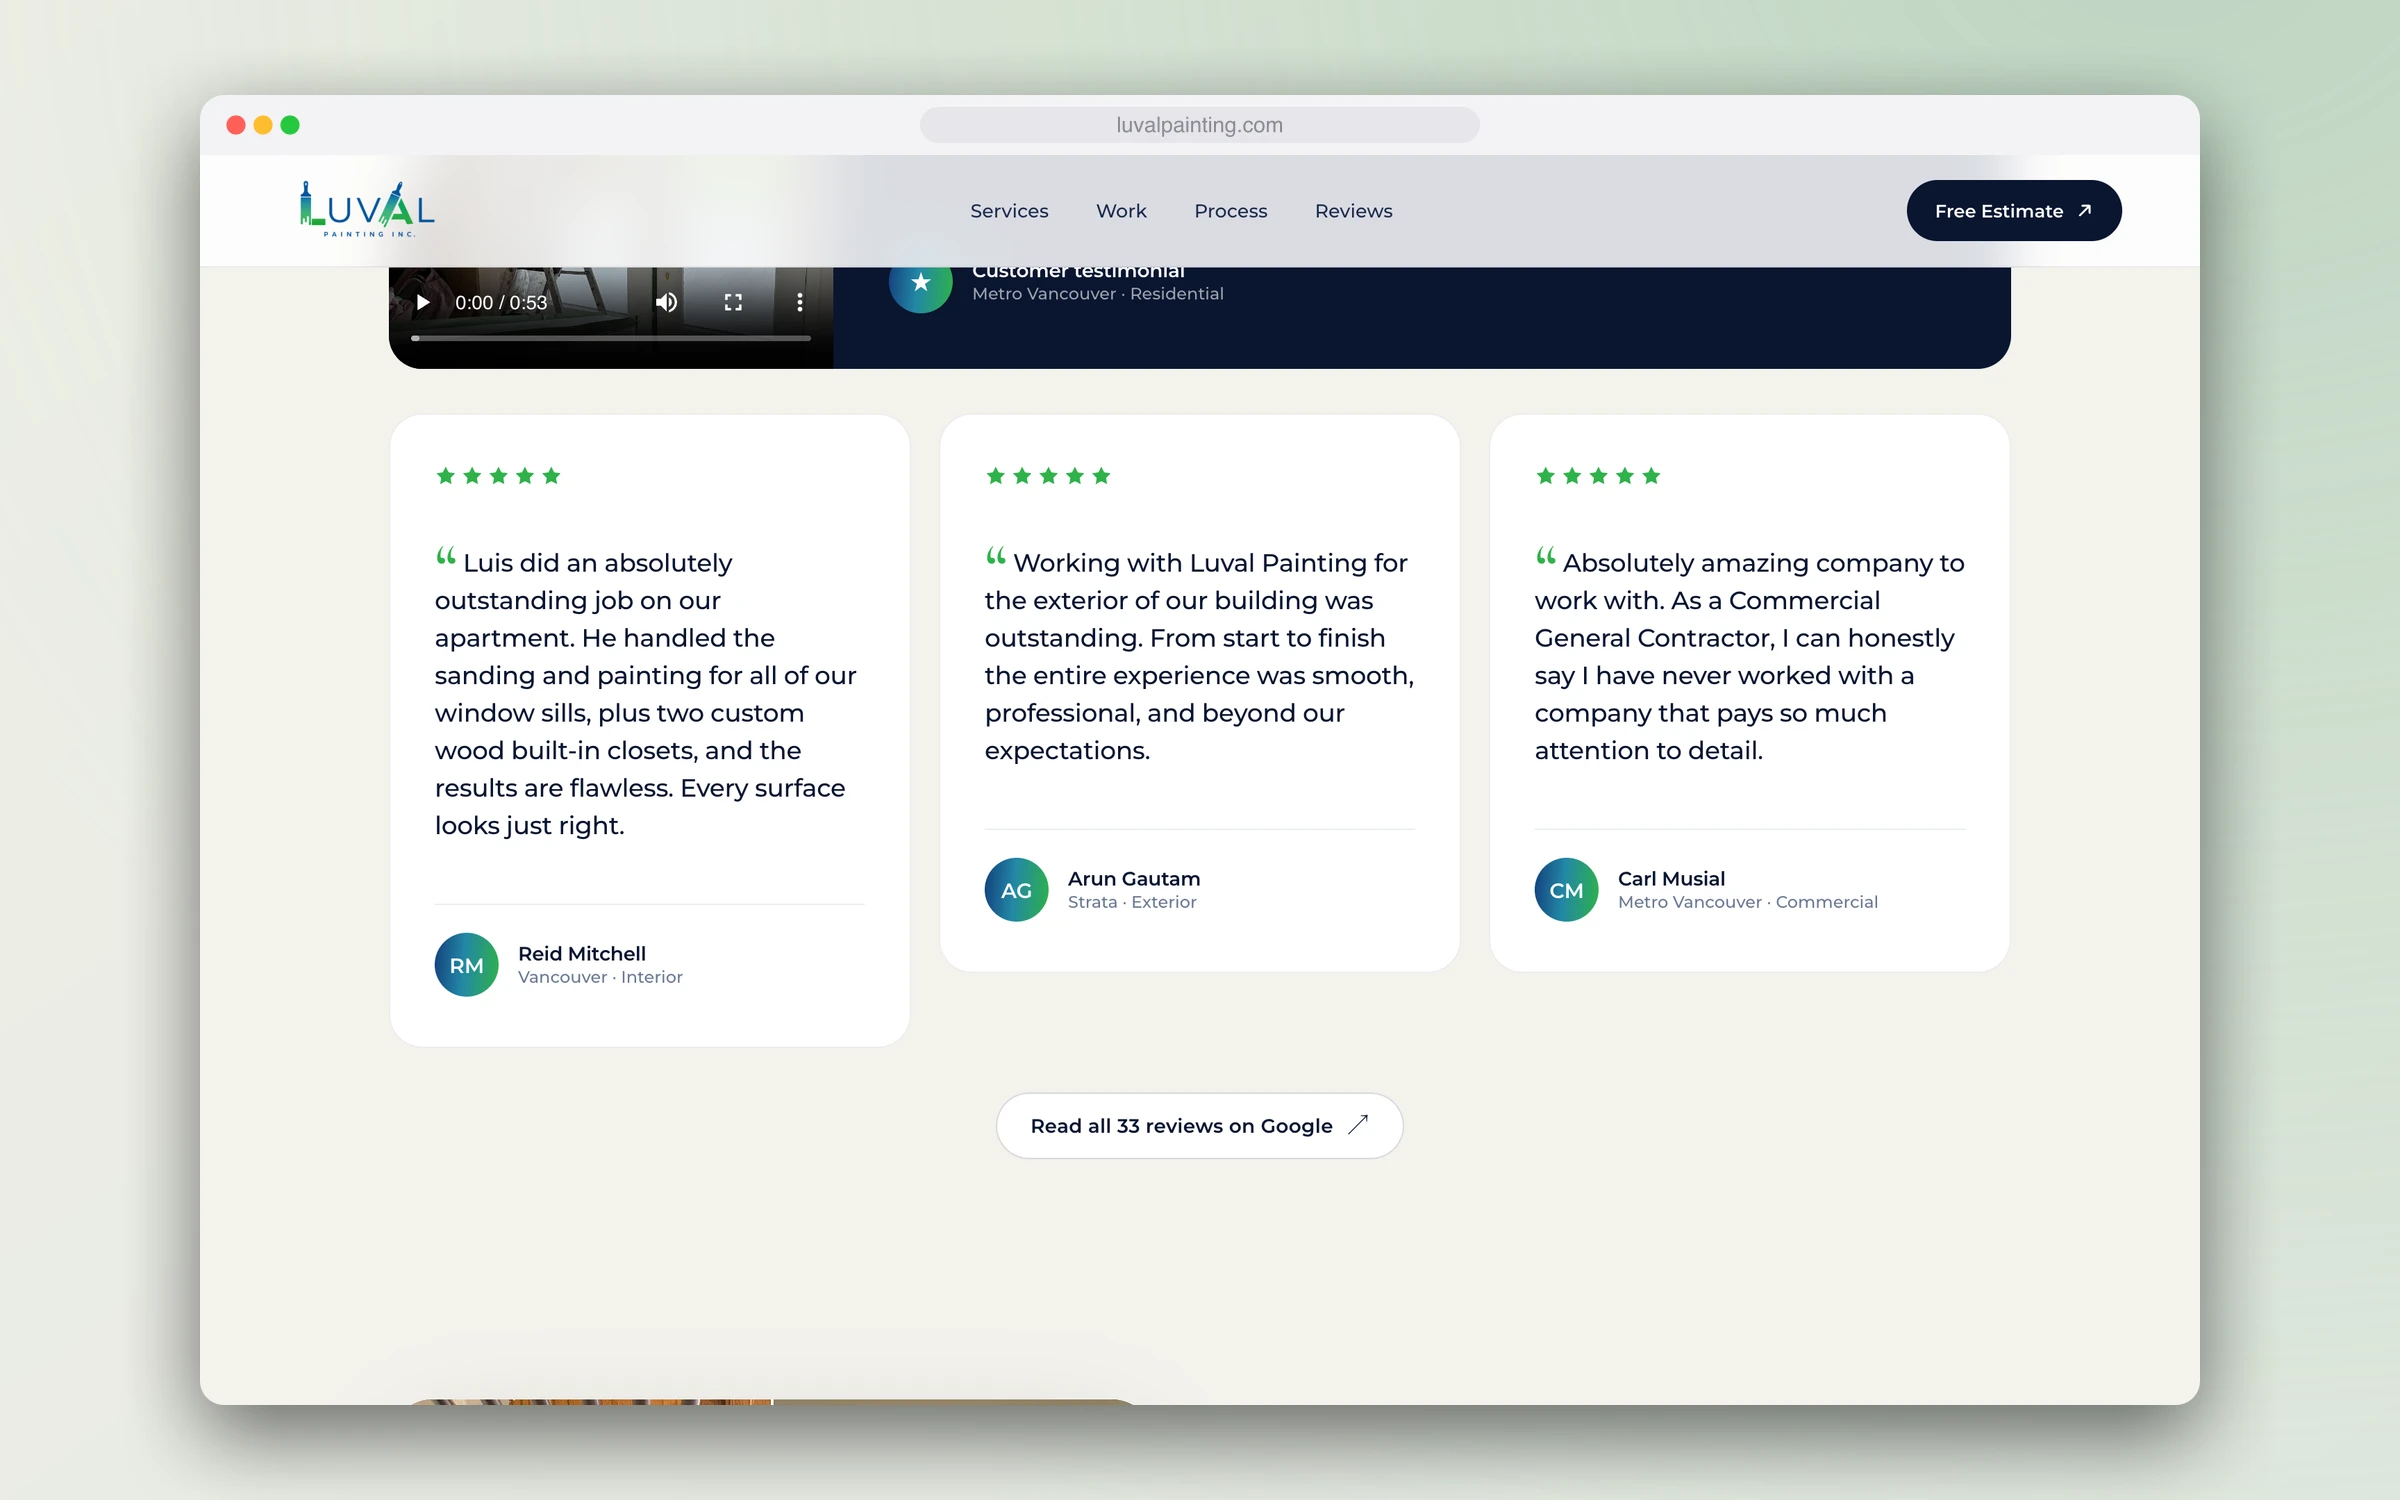Image resolution: width=2400 pixels, height=1500 pixels.
Task: Click the AG avatar for Arun Gautam
Action: coord(1016,890)
